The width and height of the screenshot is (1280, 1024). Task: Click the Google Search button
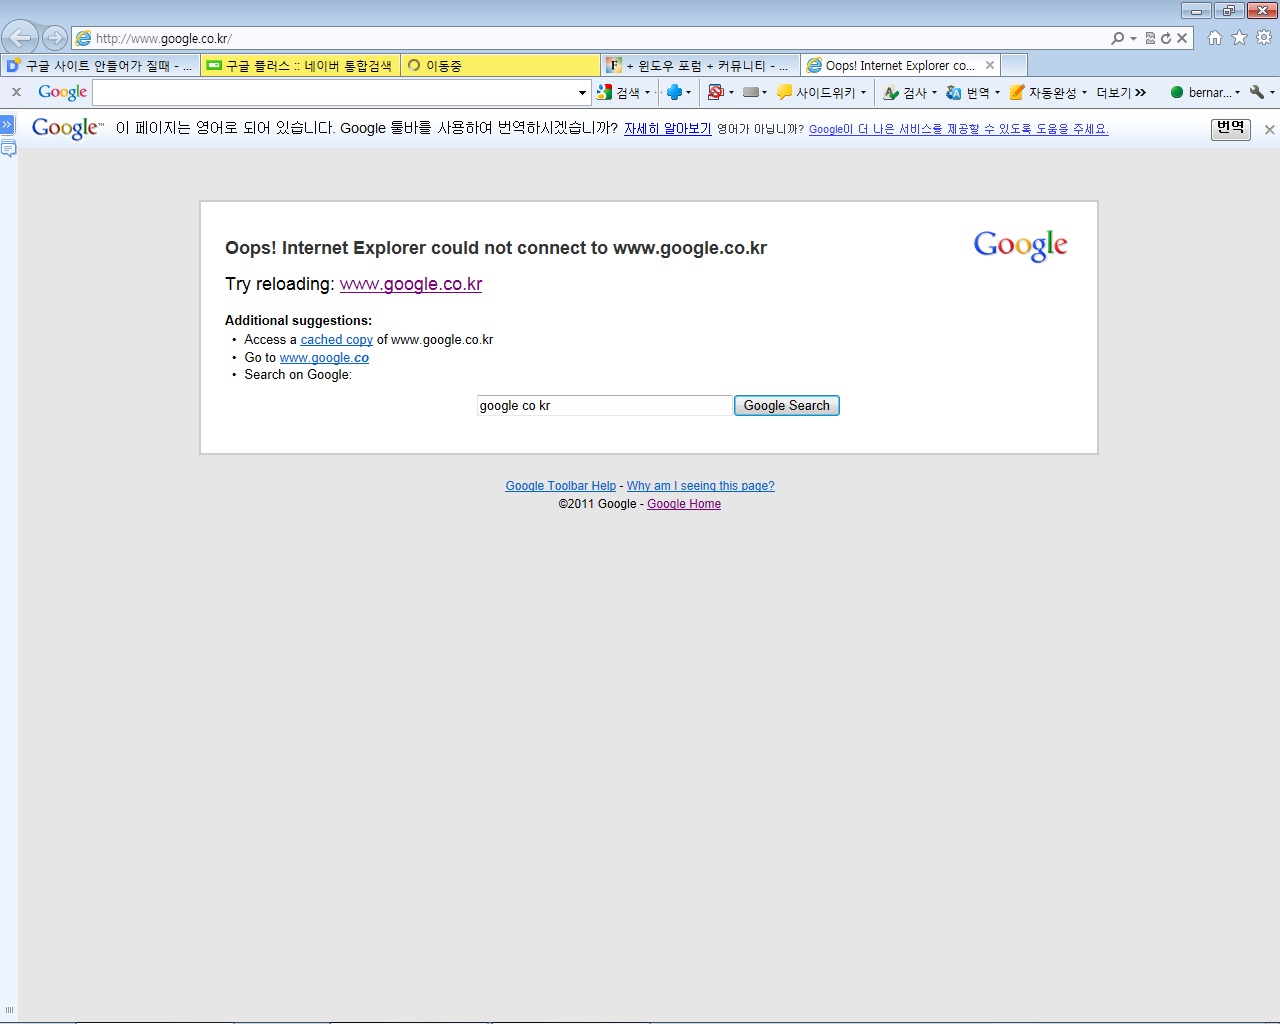click(x=787, y=406)
